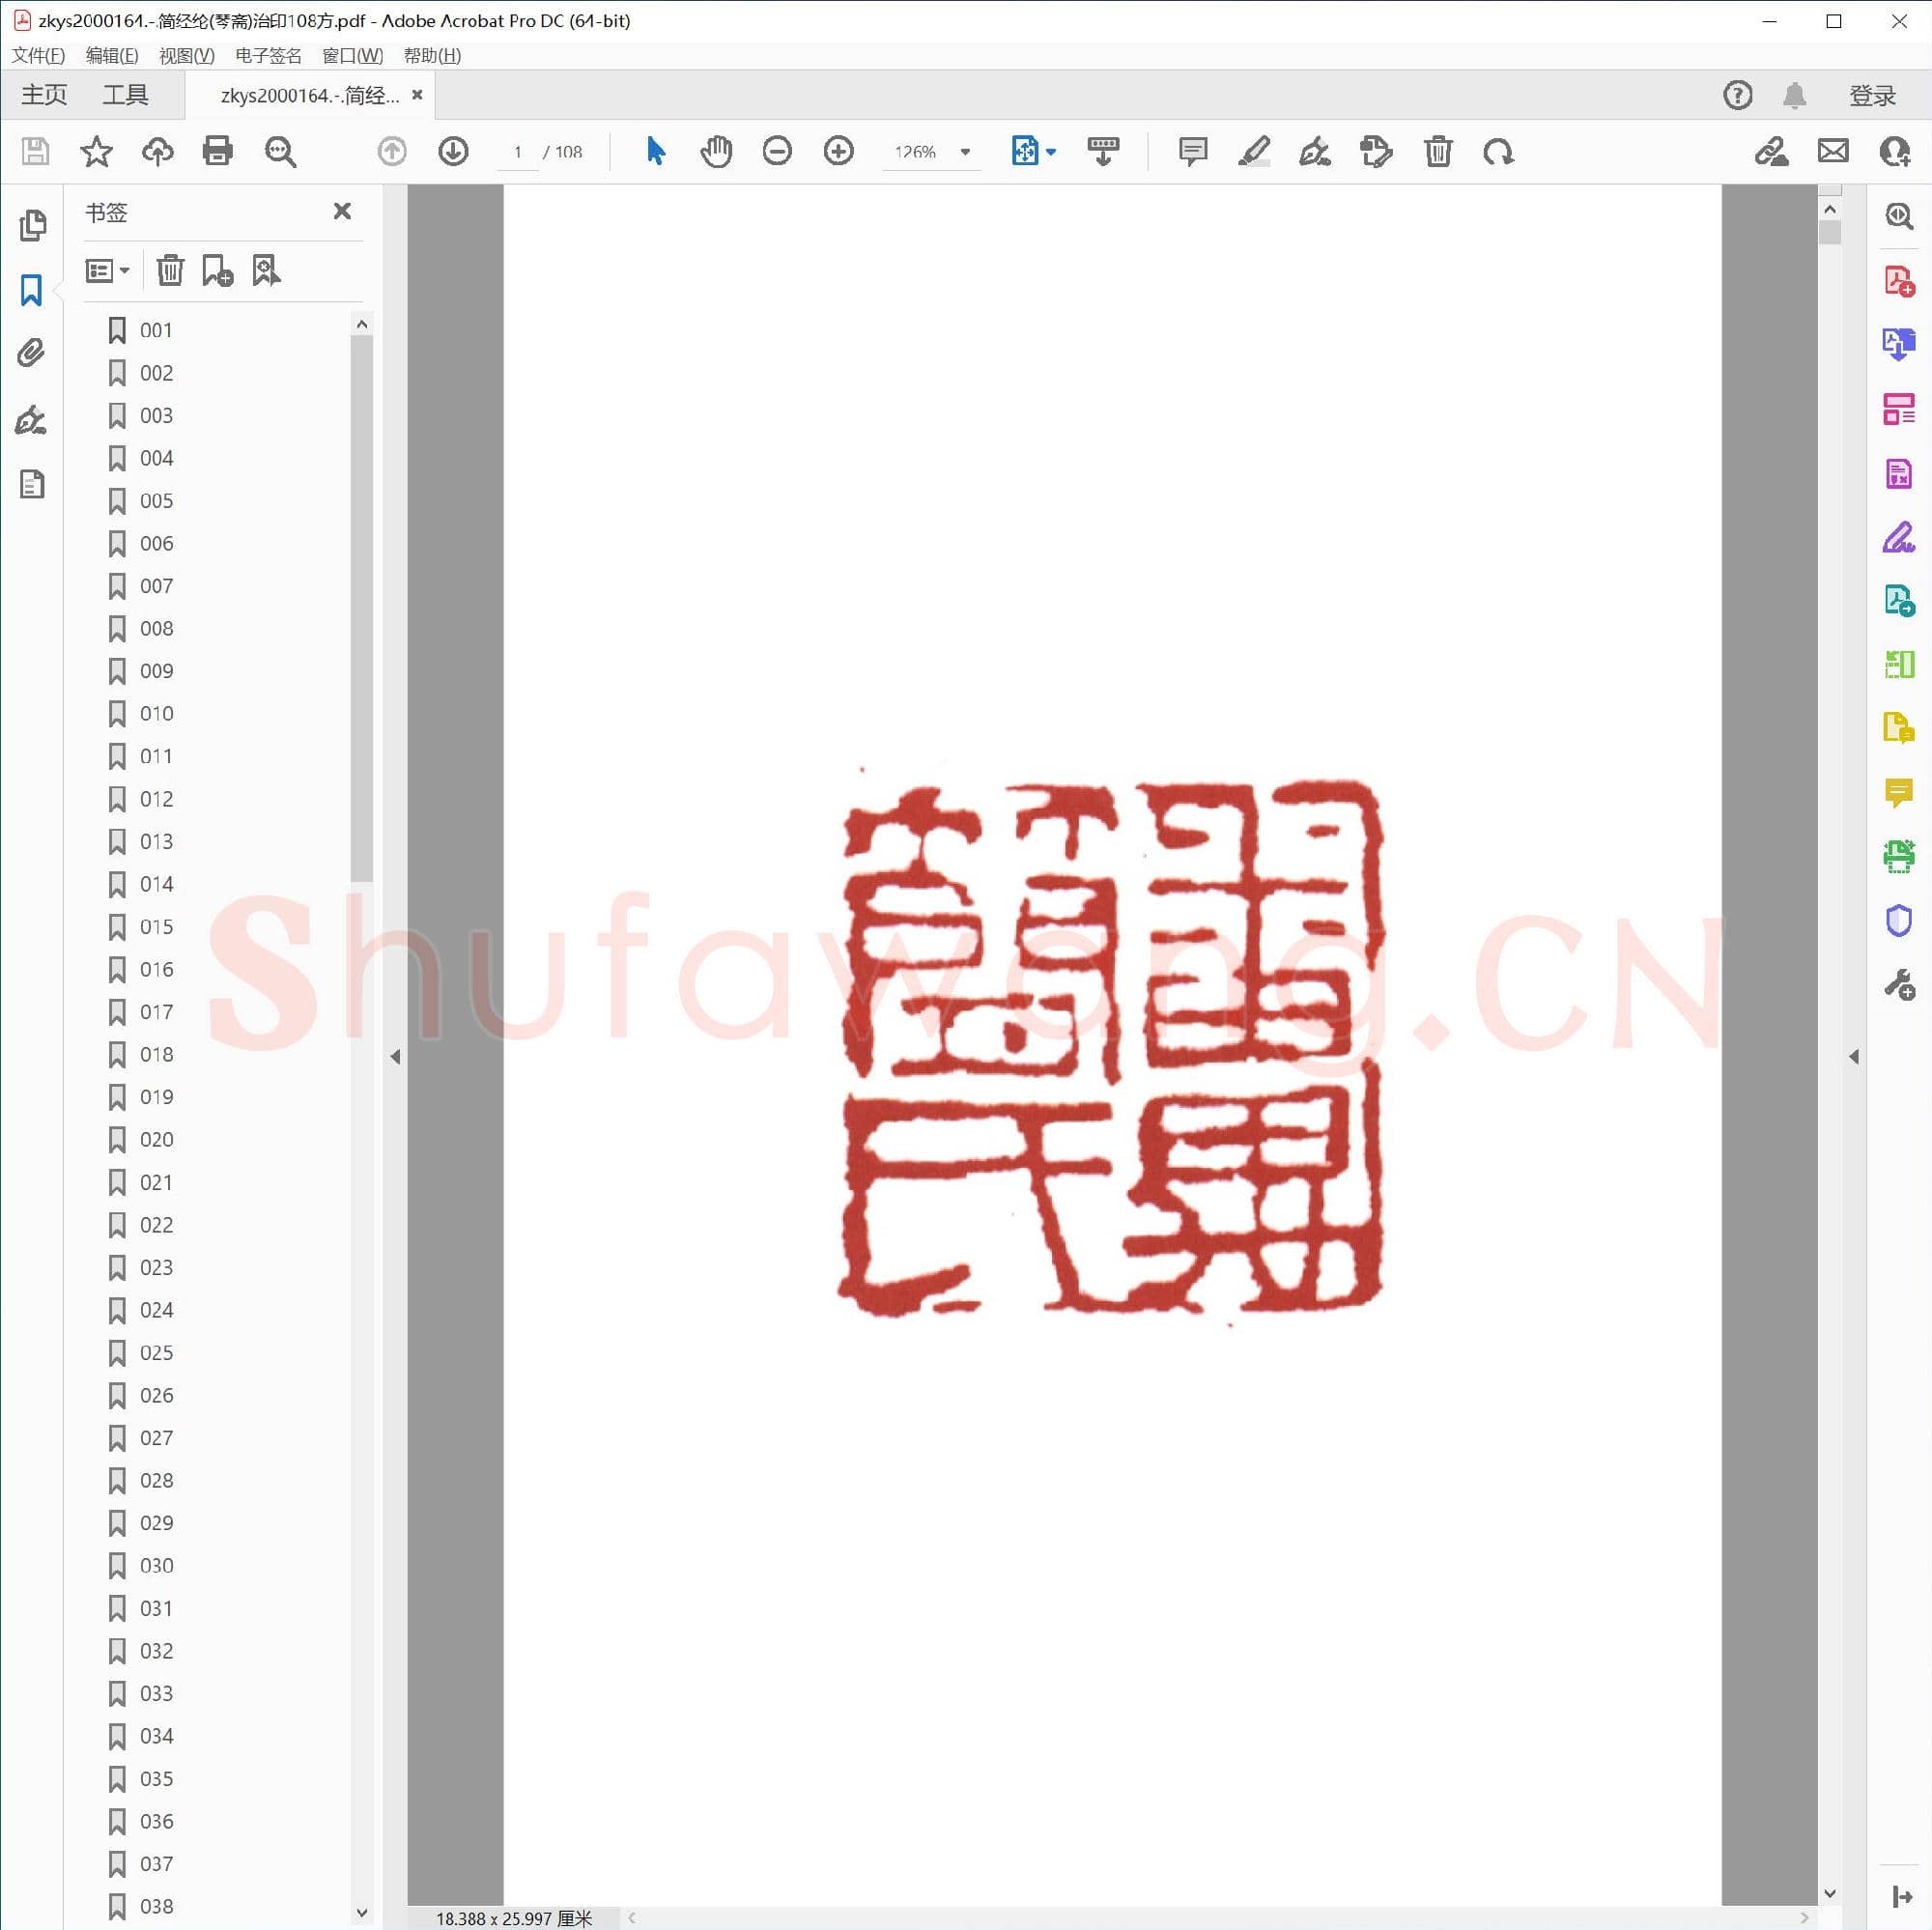Open the bookmark options dropdown

[107, 270]
